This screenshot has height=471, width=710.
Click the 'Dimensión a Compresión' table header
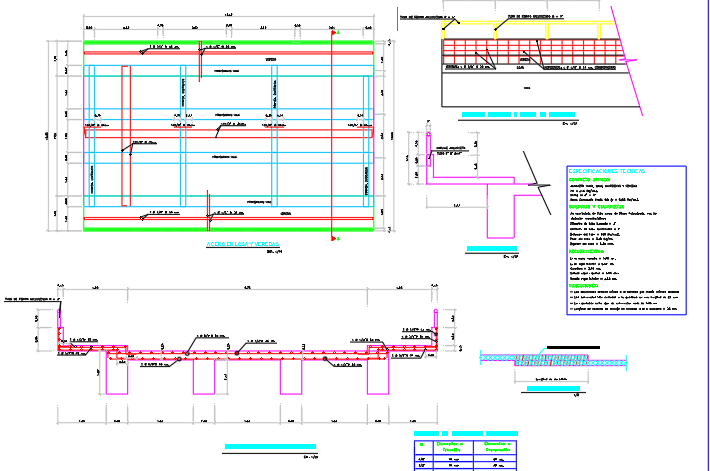pyautogui.click(x=497, y=447)
